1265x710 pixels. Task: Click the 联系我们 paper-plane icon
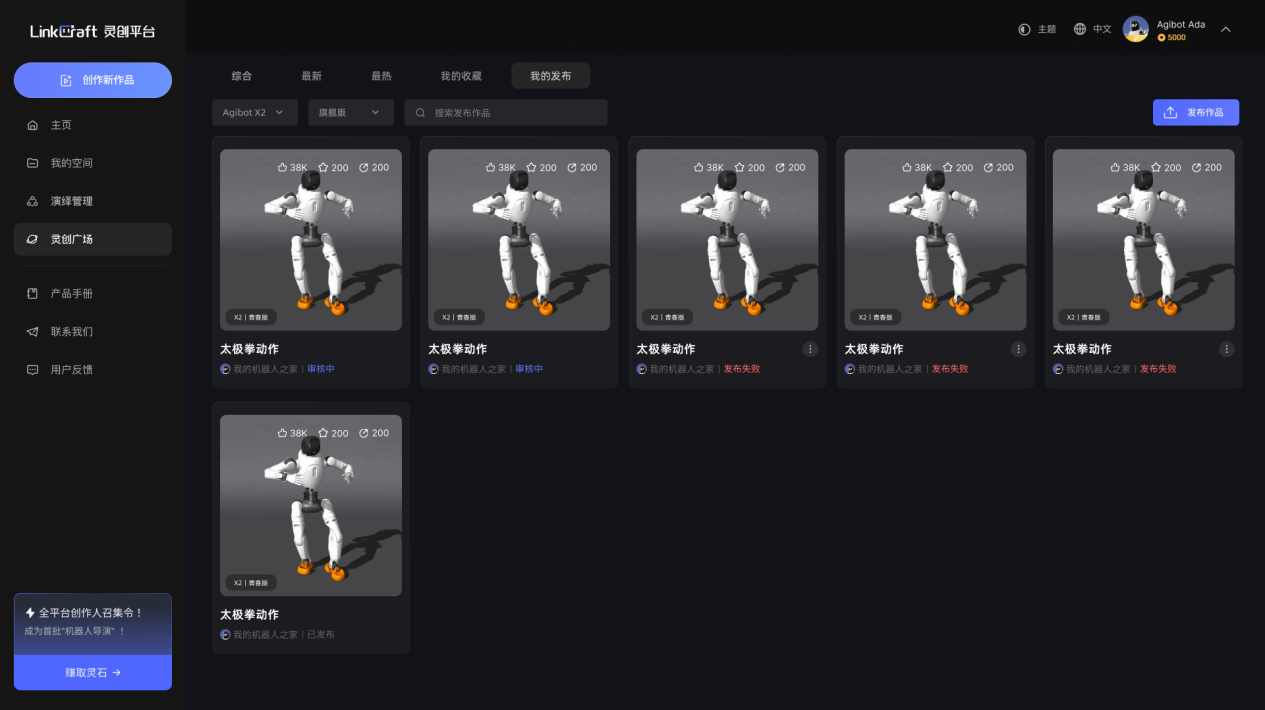(32, 331)
